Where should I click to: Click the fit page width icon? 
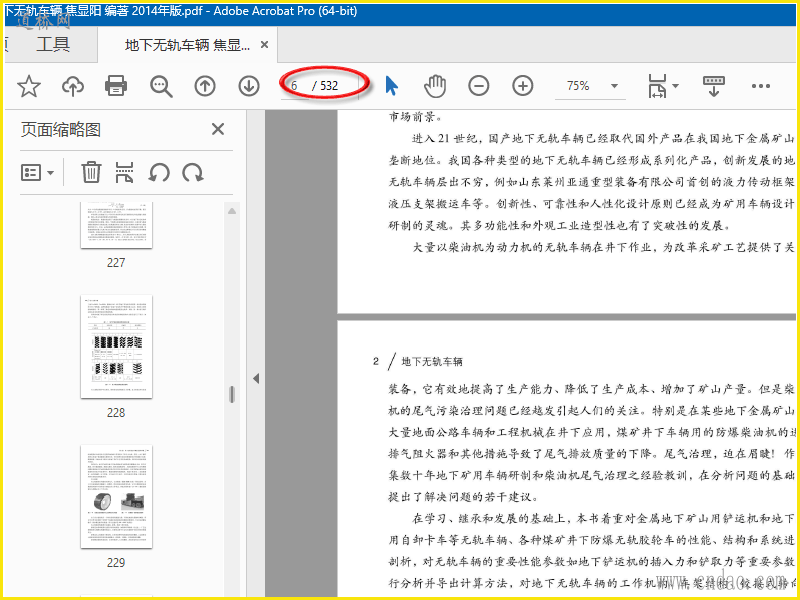tap(657, 86)
